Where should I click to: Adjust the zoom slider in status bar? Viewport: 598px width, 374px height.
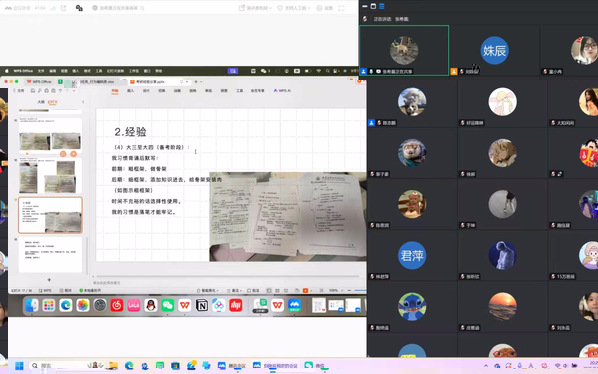click(360, 291)
